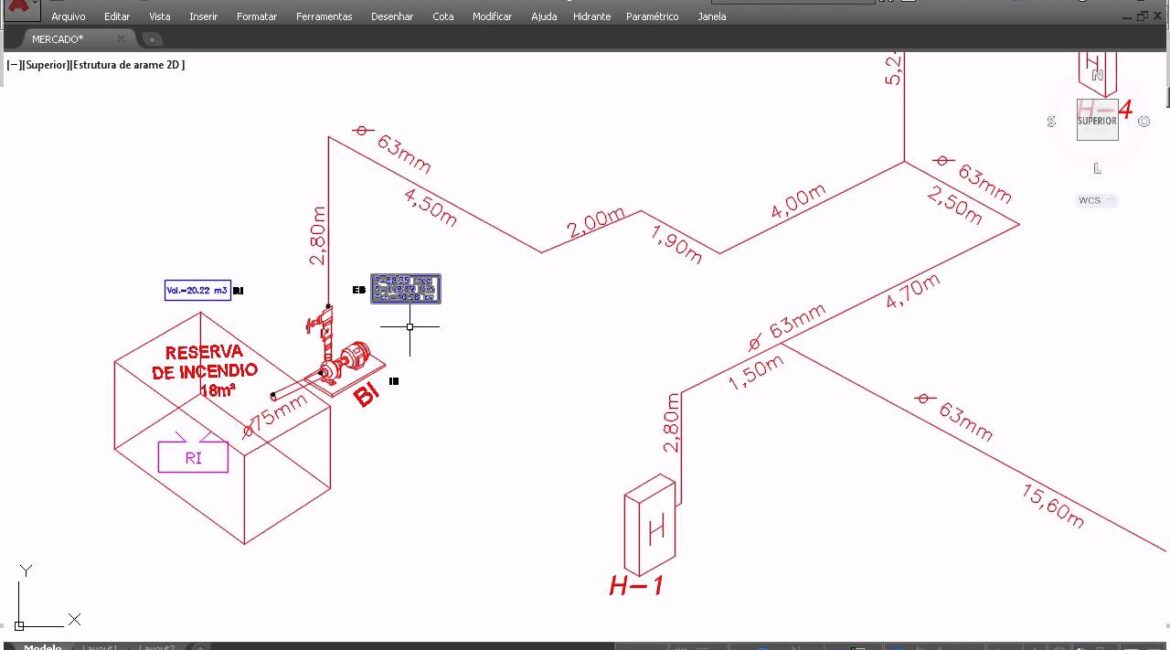This screenshot has width=1170, height=650.
Task: Click the [-] viewport controls expander
Action: (15, 65)
